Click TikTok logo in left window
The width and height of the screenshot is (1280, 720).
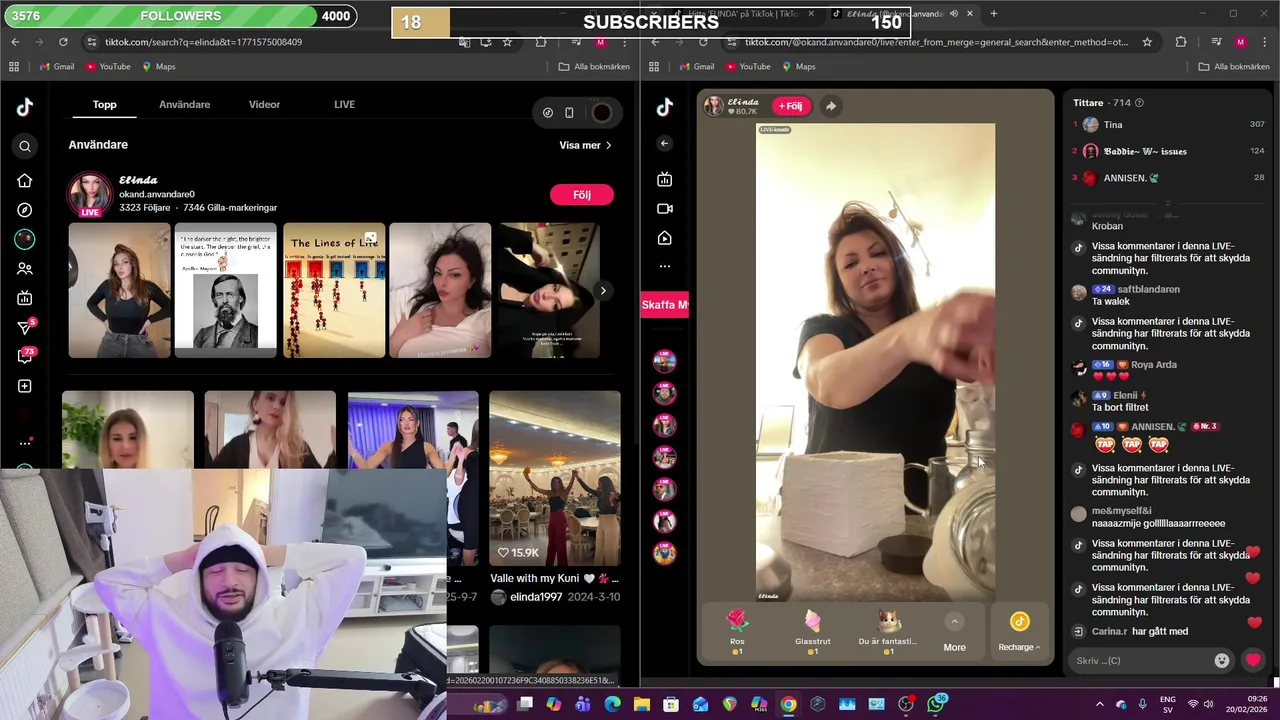point(25,108)
